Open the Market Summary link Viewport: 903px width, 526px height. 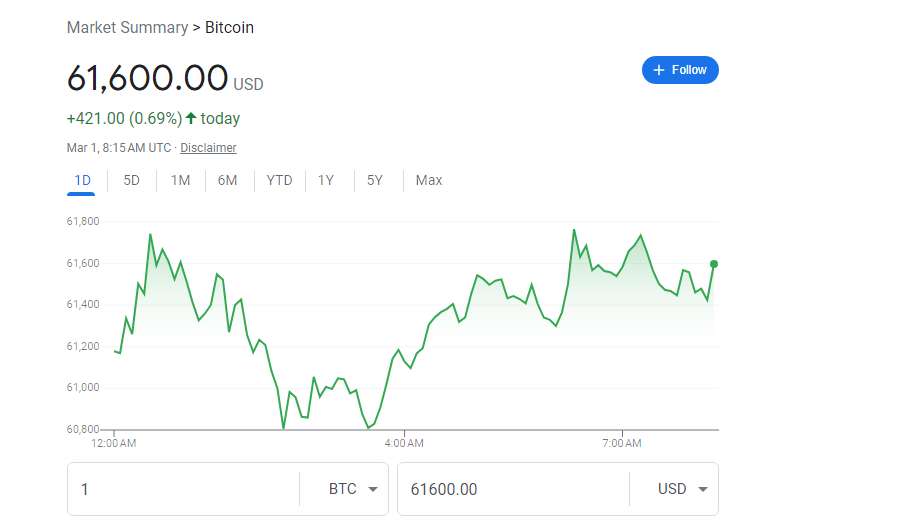(127, 28)
